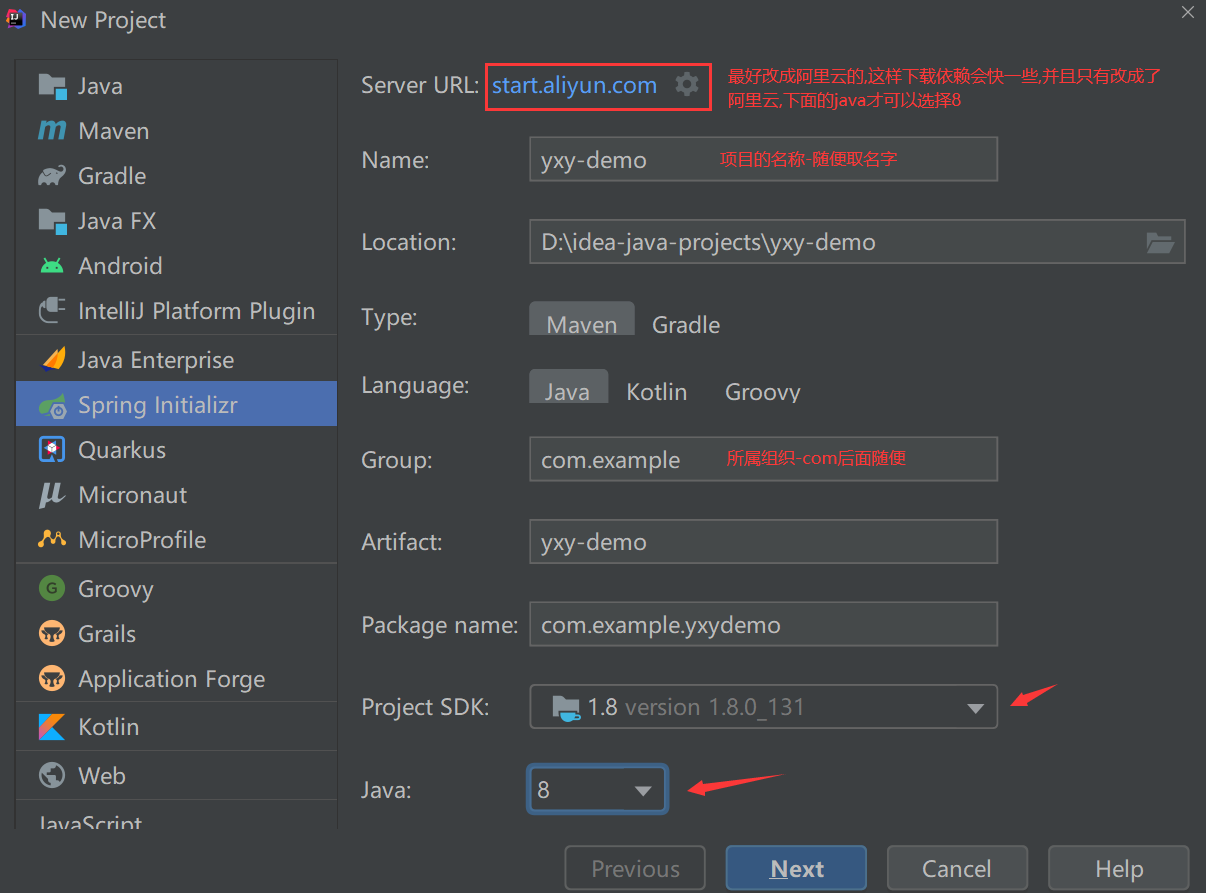
Task: Close the New Project dialog
Action: (1187, 12)
